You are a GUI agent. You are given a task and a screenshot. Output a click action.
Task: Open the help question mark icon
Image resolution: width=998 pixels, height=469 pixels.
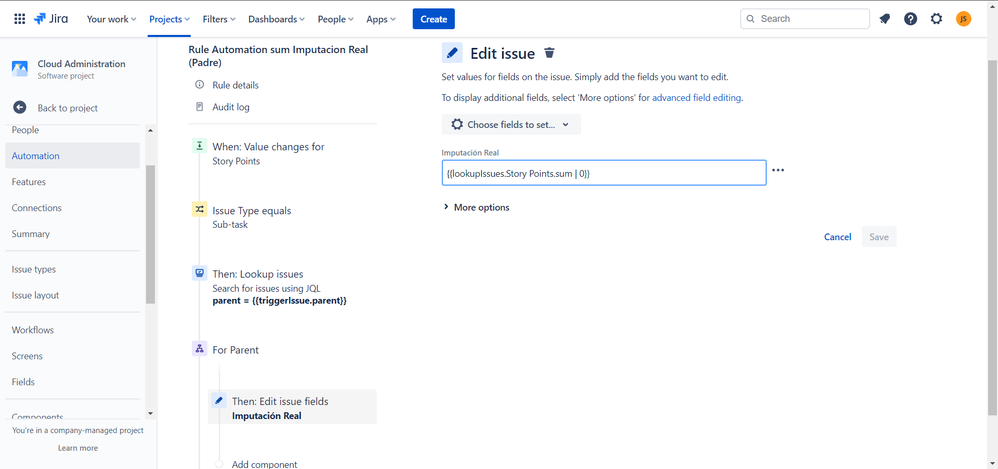[x=911, y=19]
